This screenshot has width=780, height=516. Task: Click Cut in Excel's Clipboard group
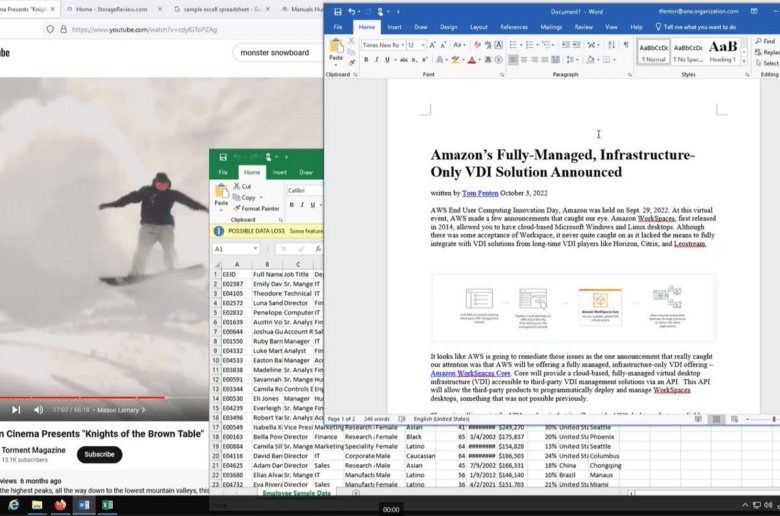242,186
